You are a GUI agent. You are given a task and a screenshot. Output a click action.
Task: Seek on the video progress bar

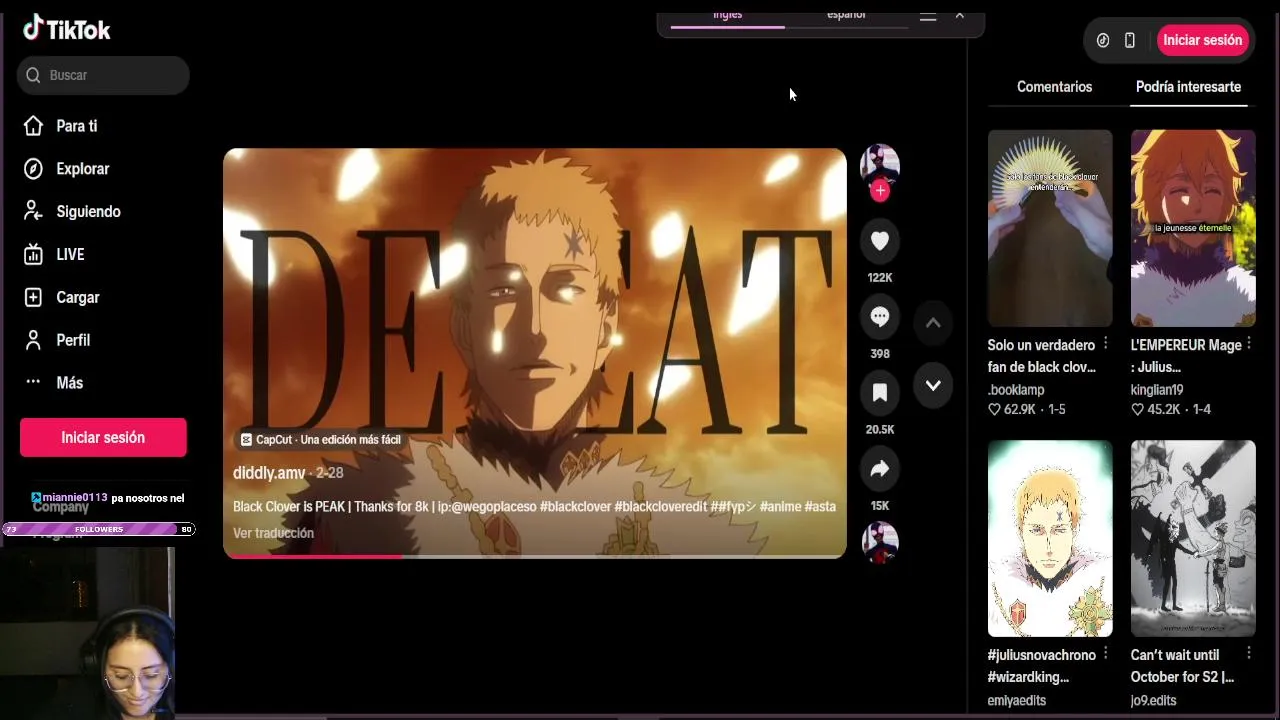pyautogui.click(x=535, y=556)
